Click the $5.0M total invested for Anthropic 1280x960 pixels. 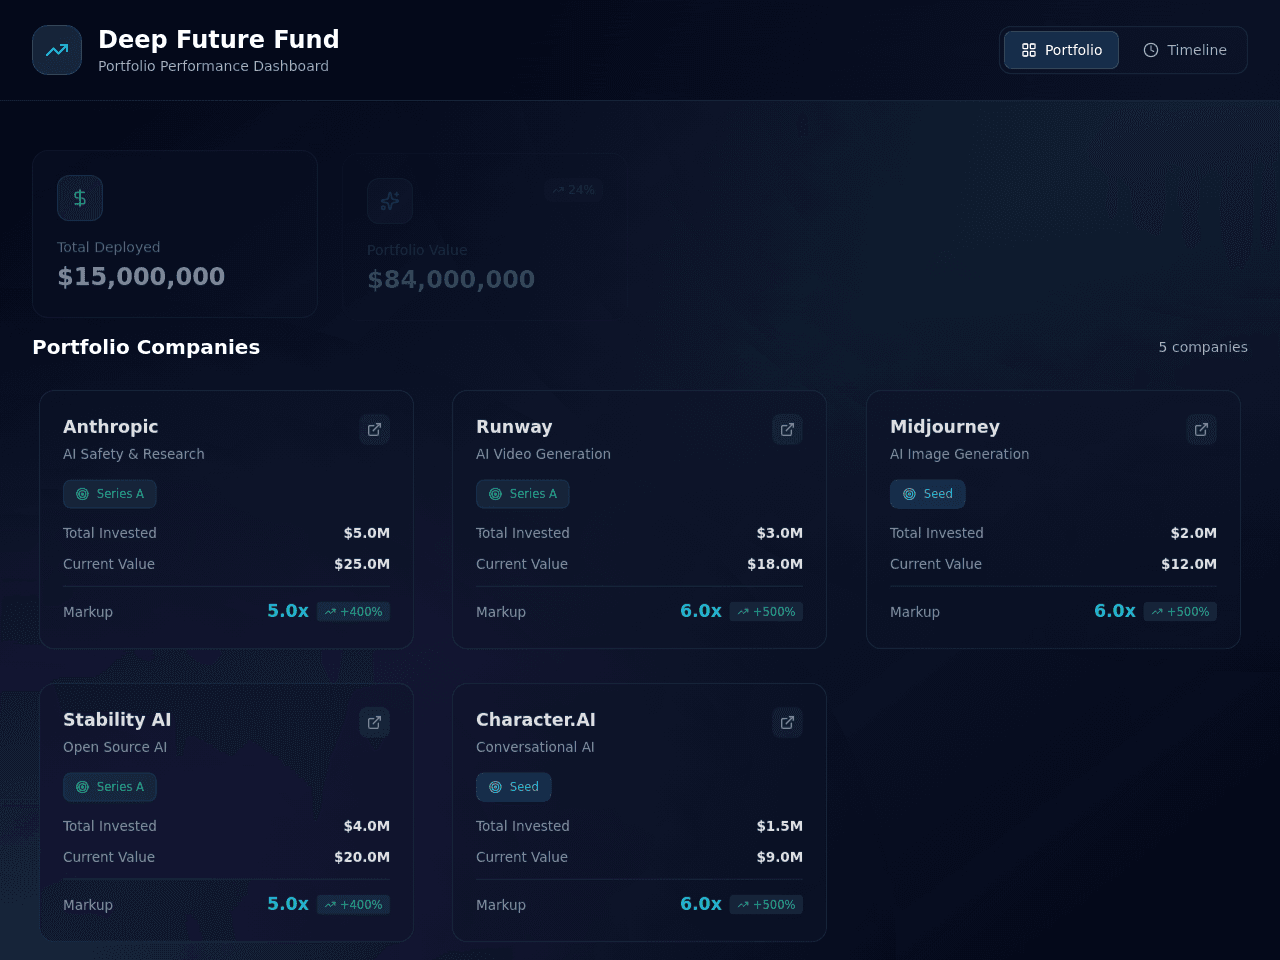[367, 533]
